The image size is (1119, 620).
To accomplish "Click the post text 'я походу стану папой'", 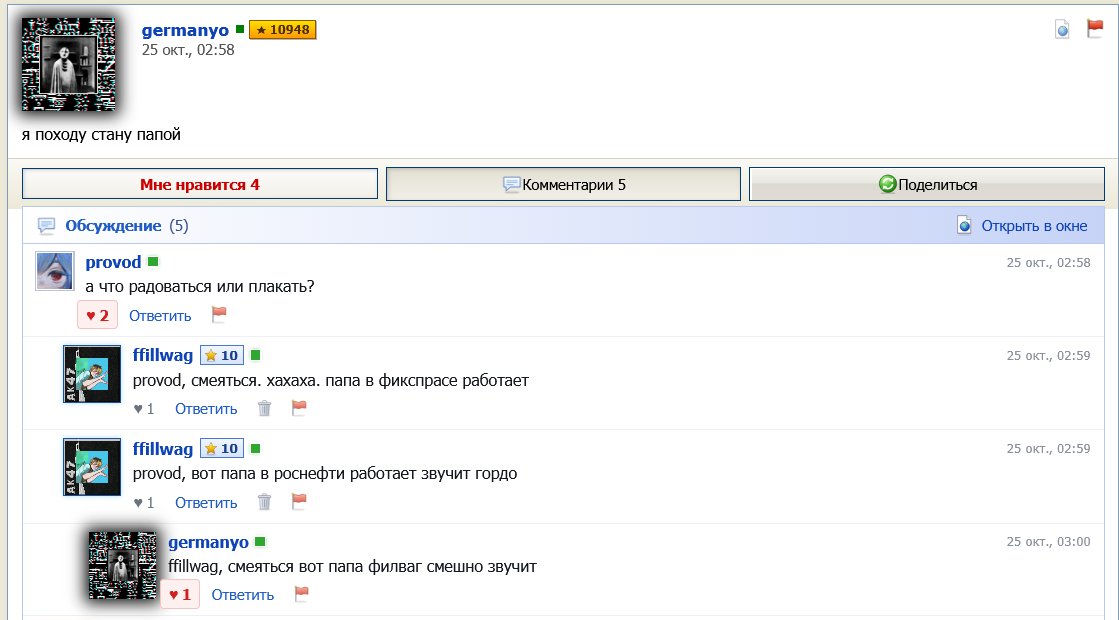I will click(x=101, y=134).
